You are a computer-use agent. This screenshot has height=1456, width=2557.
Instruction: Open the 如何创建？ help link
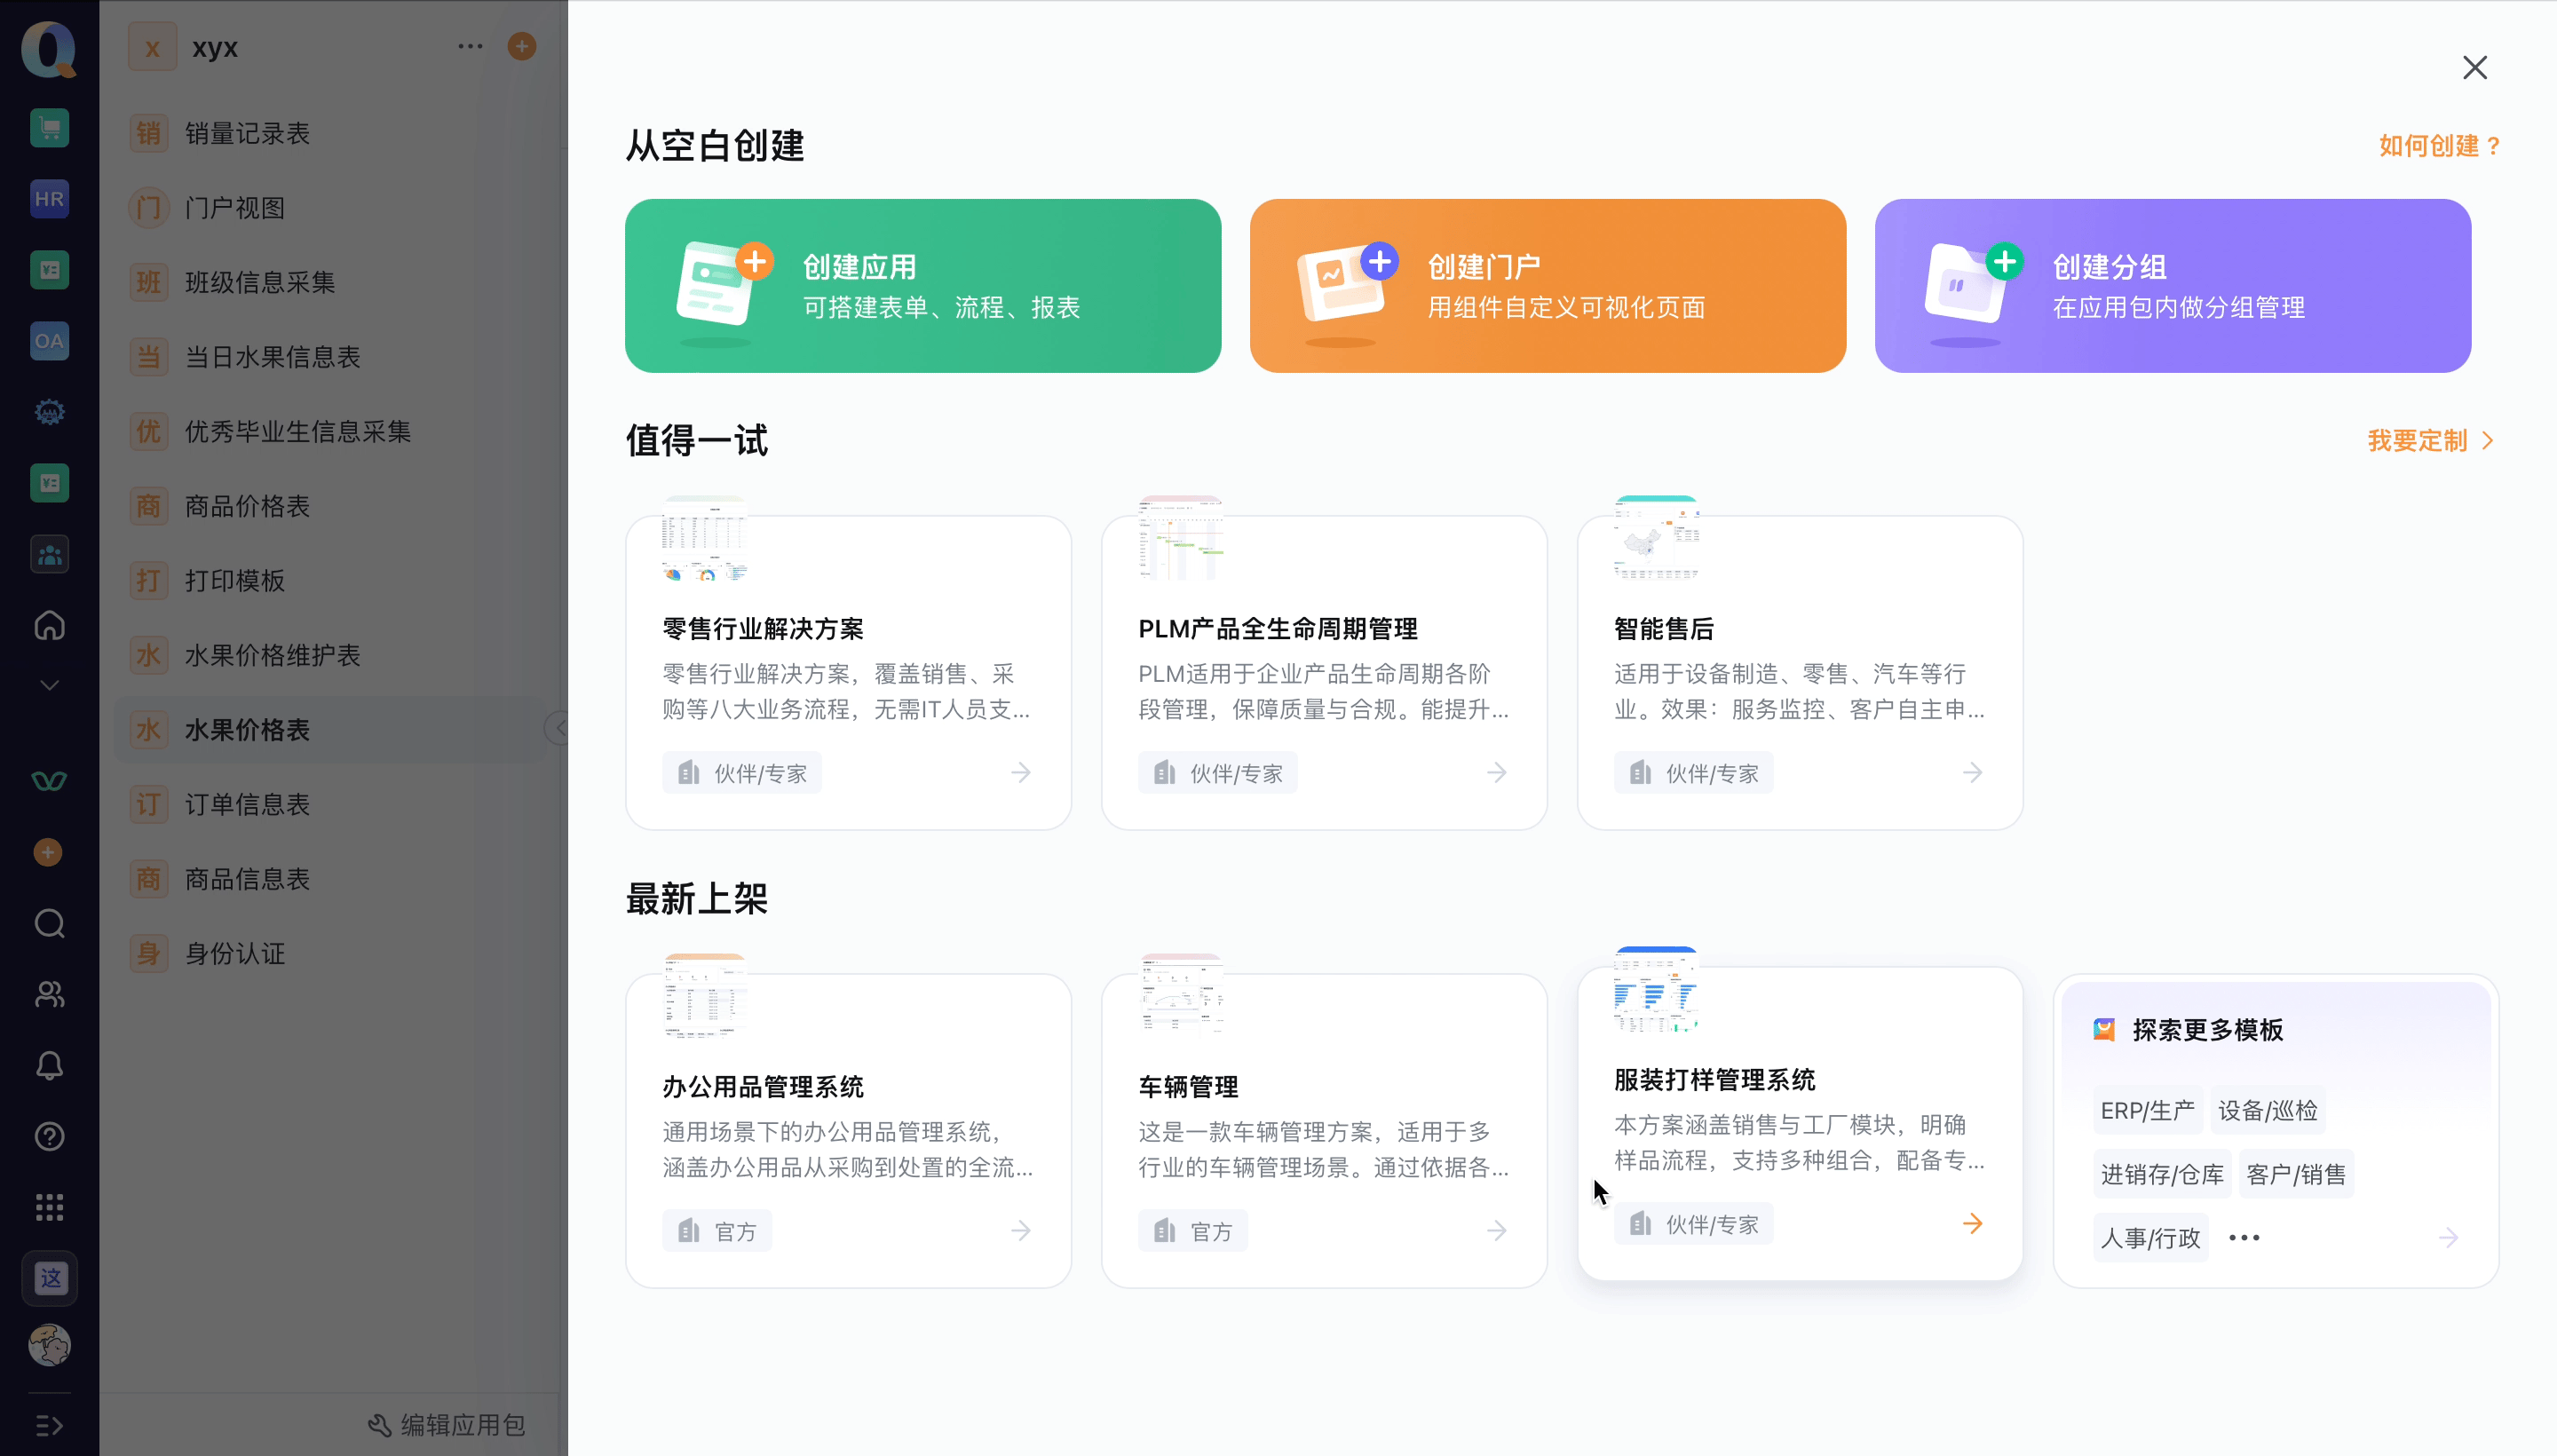pyautogui.click(x=2439, y=146)
